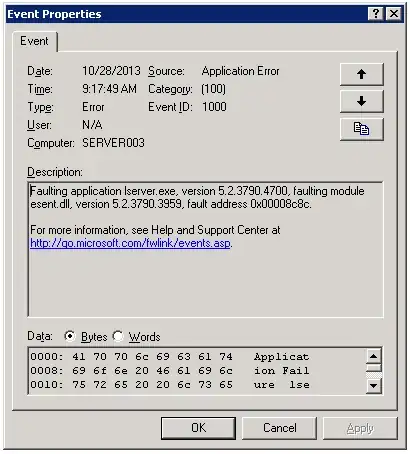Show the previous event with up arrow
The width and height of the screenshot is (410, 454).
(x=362, y=74)
